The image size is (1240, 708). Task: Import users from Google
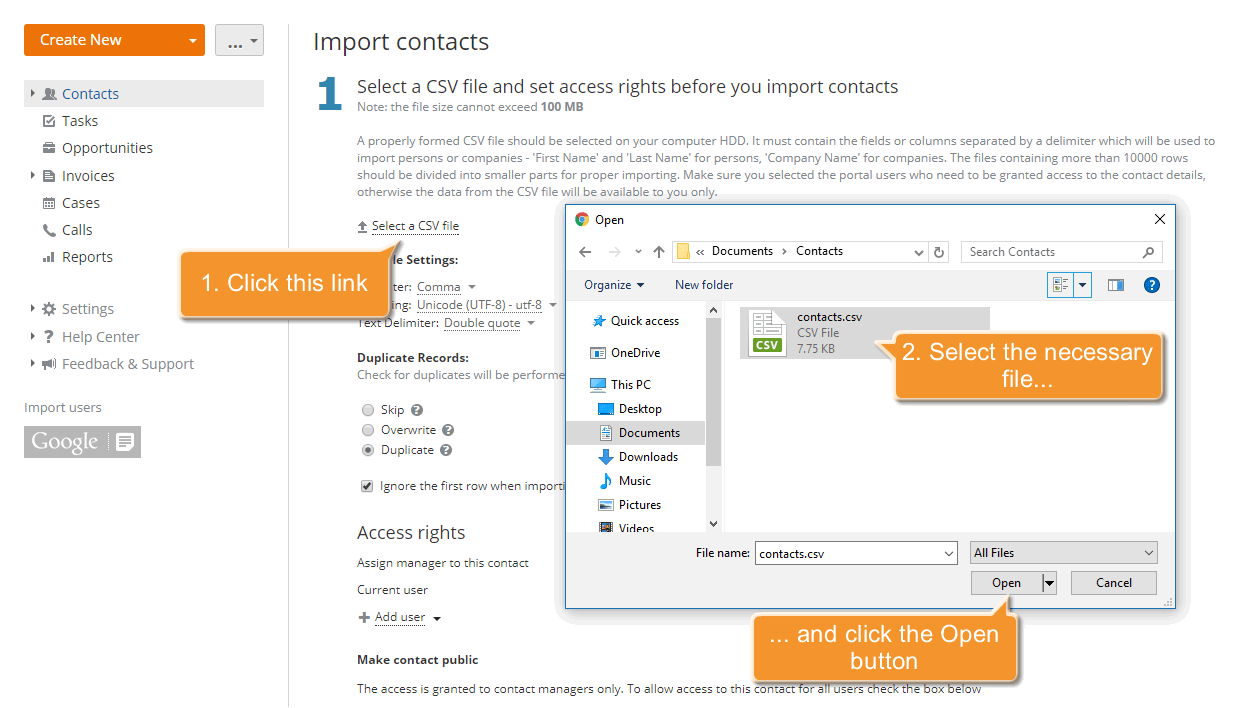(82, 441)
